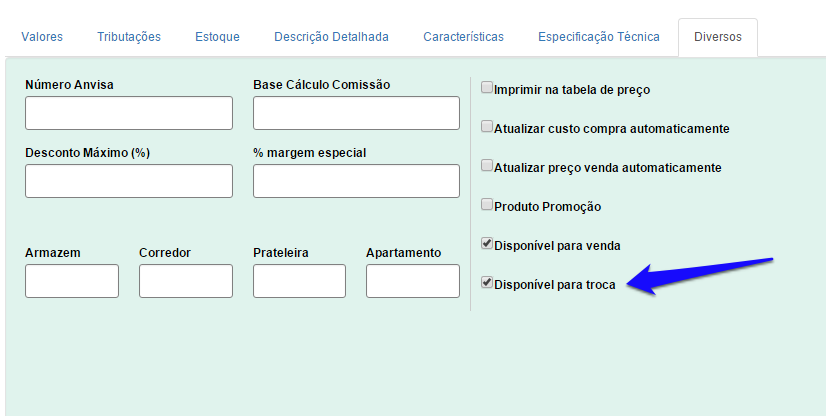This screenshot has height=416, width=826.
Task: Select the Estoque tab
Action: pyautogui.click(x=217, y=37)
